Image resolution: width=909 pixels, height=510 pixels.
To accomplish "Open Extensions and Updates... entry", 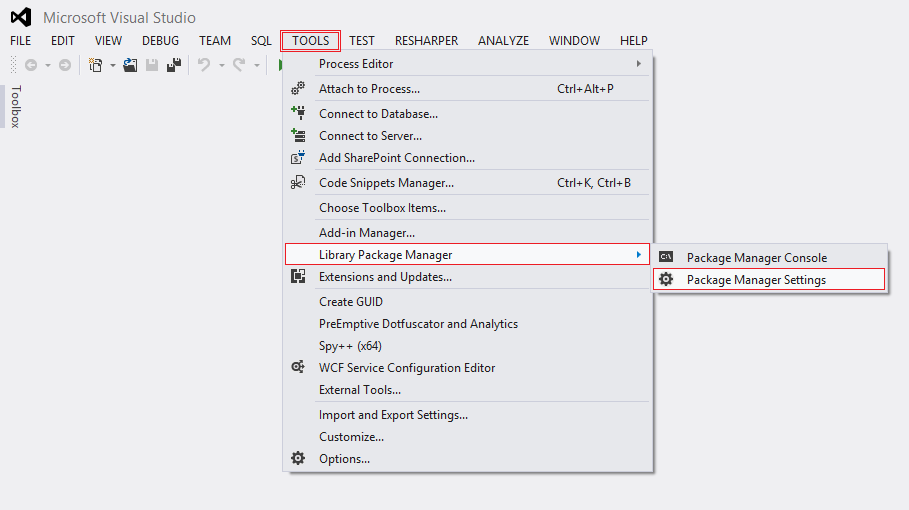I will (467, 277).
